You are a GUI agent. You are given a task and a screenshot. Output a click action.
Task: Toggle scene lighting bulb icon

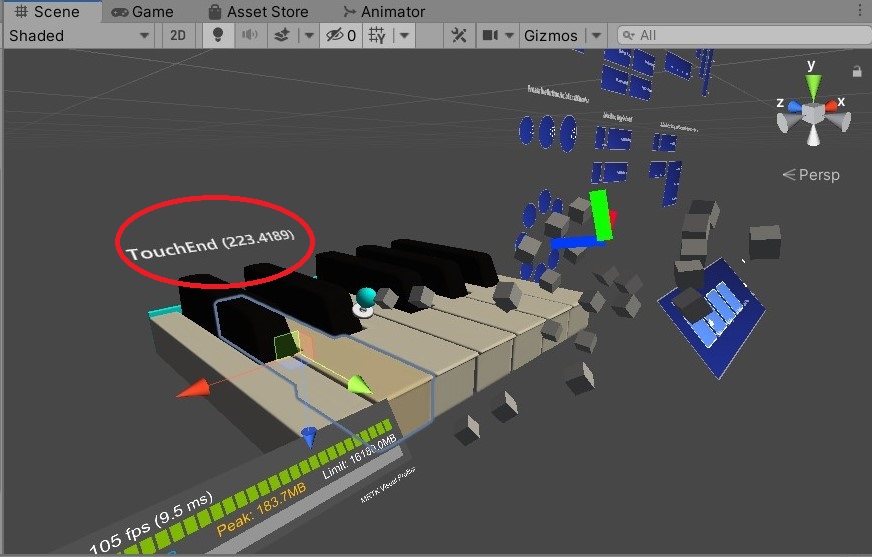pos(218,36)
